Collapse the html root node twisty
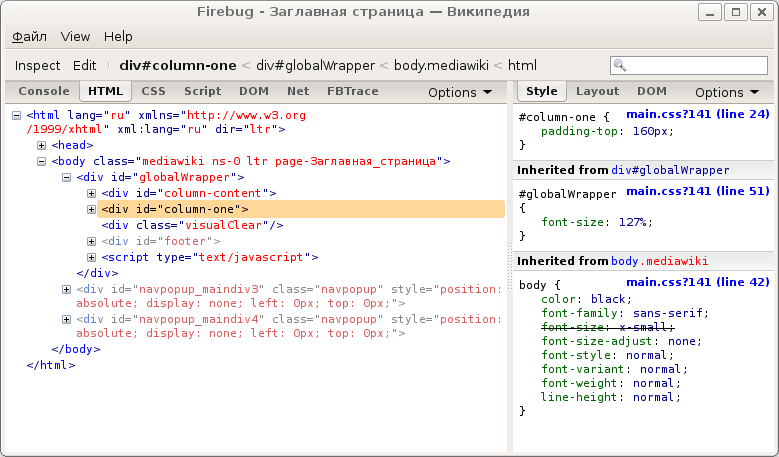The width and height of the screenshot is (779, 457). pyautogui.click(x=17, y=115)
